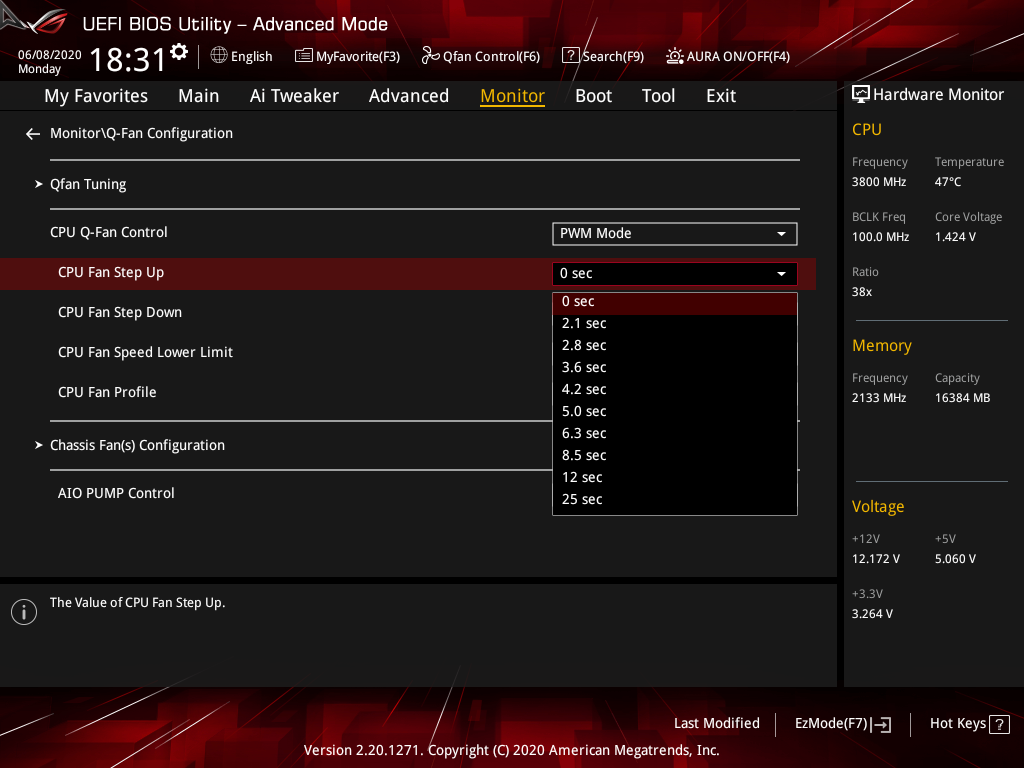Viewport: 1024px width, 768px height.
Task: Switch to EzMode(F7)
Action: [842, 724]
